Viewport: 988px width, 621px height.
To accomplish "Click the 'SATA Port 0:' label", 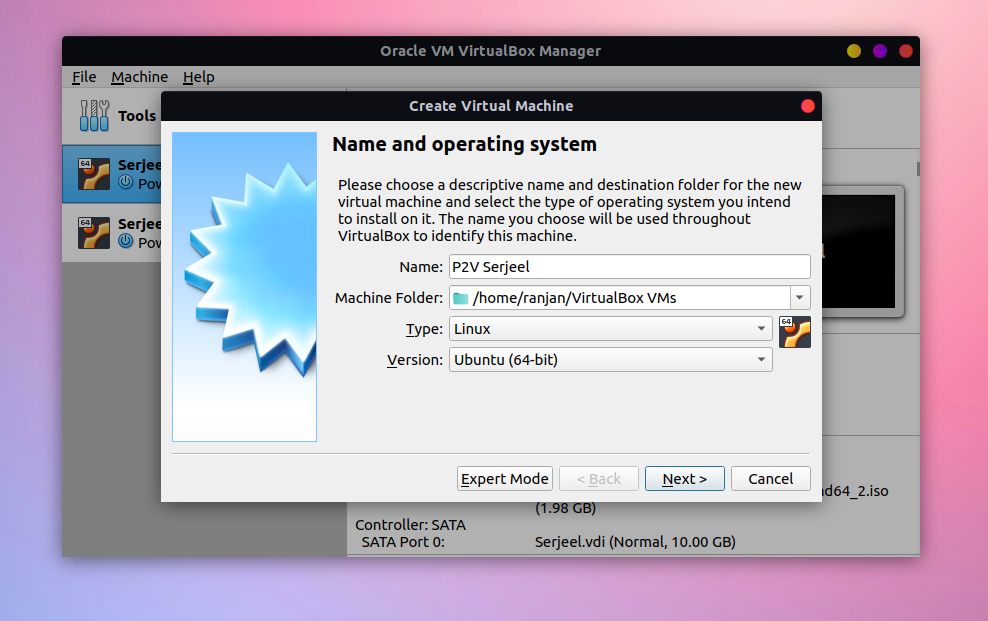I will point(403,542).
